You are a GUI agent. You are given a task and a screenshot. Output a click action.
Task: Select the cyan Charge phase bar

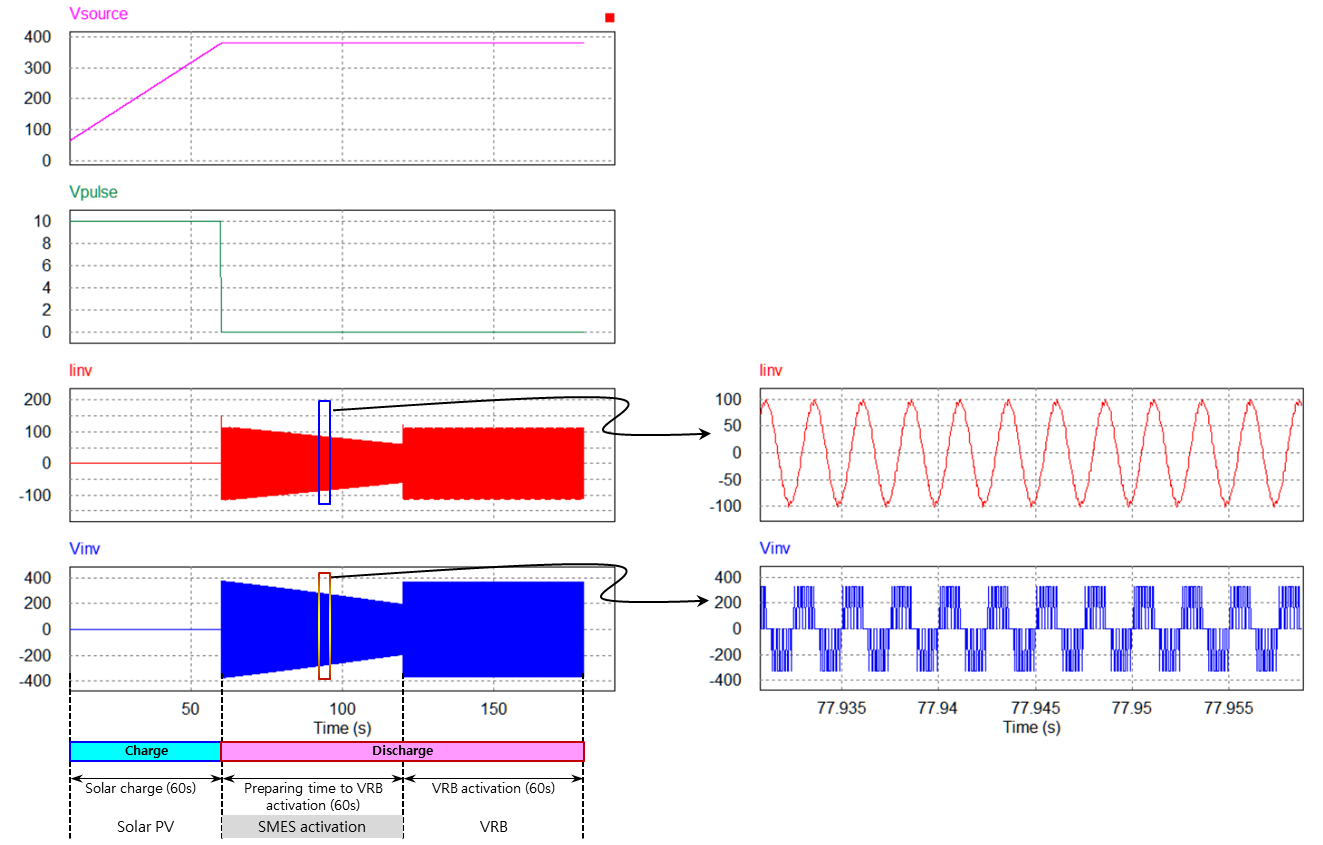145,751
